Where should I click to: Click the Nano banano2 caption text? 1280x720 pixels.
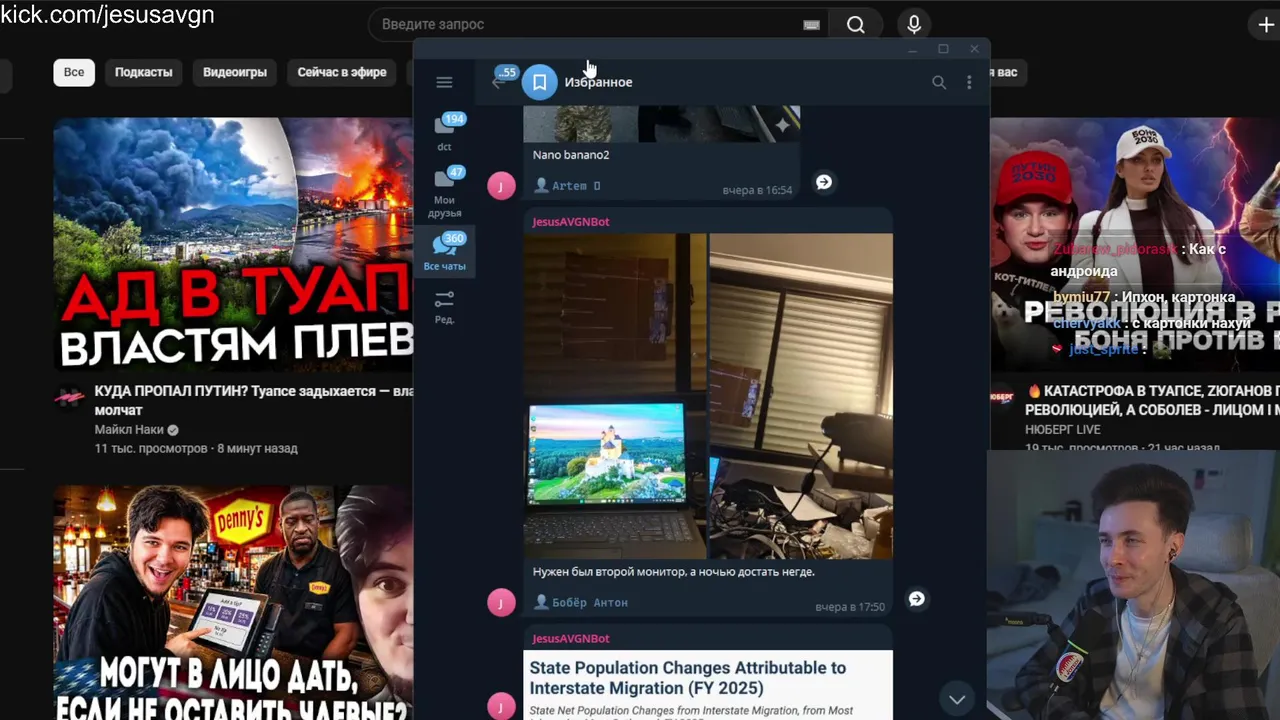(x=571, y=155)
